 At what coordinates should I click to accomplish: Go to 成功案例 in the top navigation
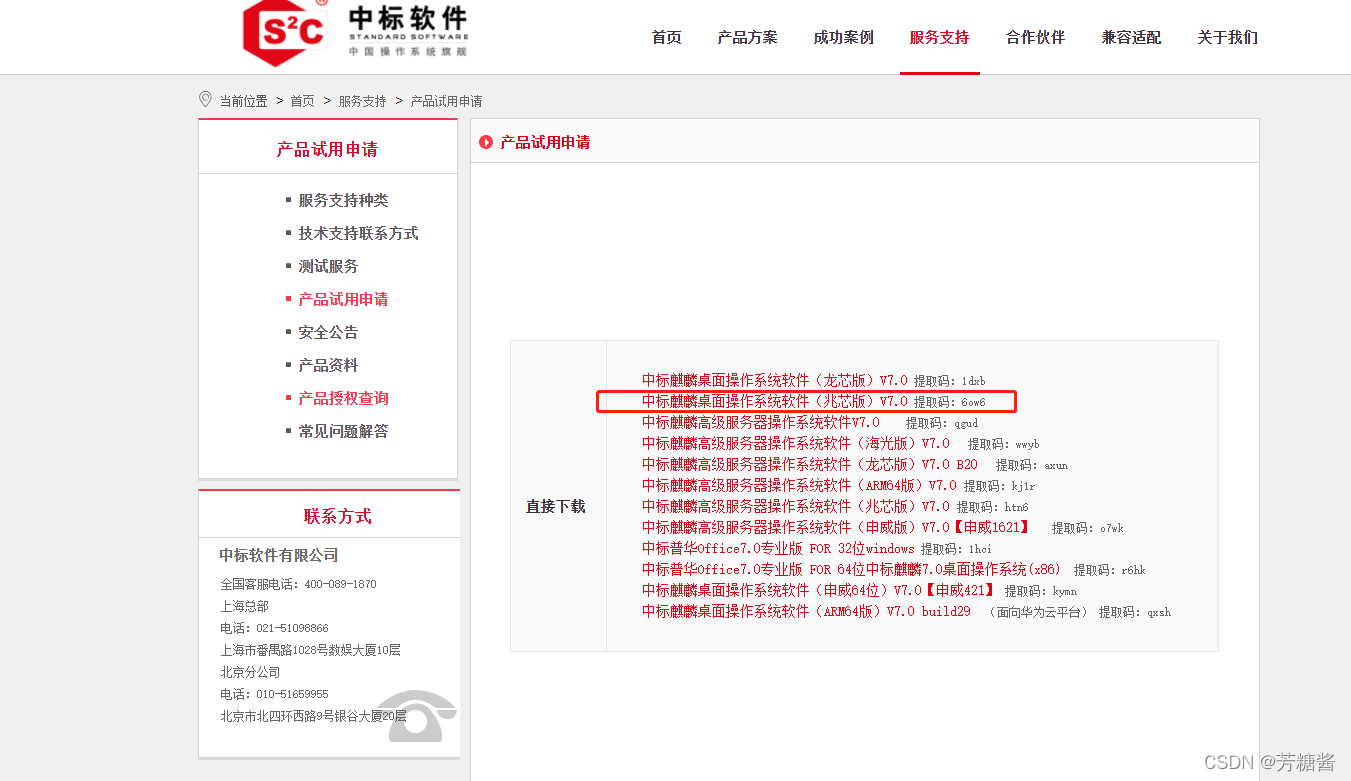(x=843, y=37)
